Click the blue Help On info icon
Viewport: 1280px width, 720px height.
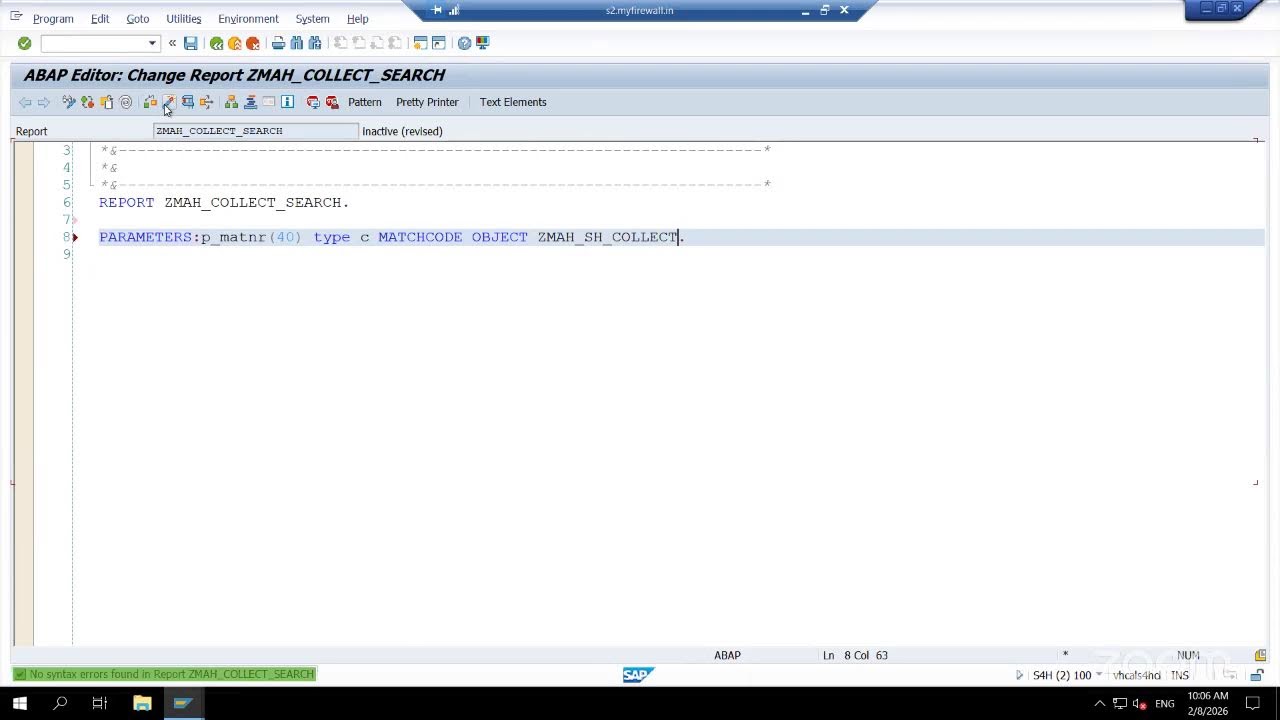[x=288, y=102]
